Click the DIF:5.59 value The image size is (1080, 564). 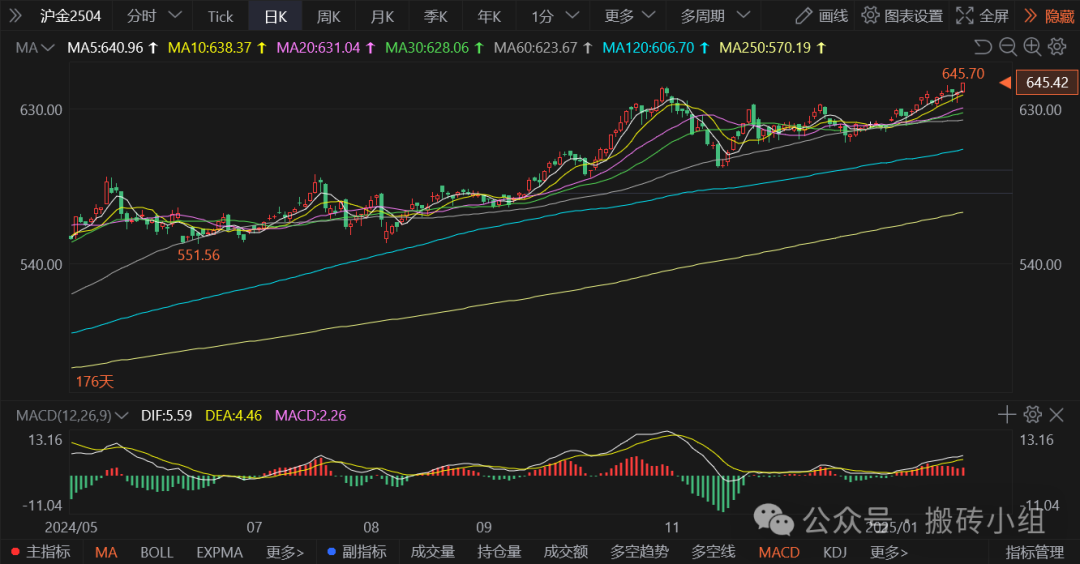(166, 416)
